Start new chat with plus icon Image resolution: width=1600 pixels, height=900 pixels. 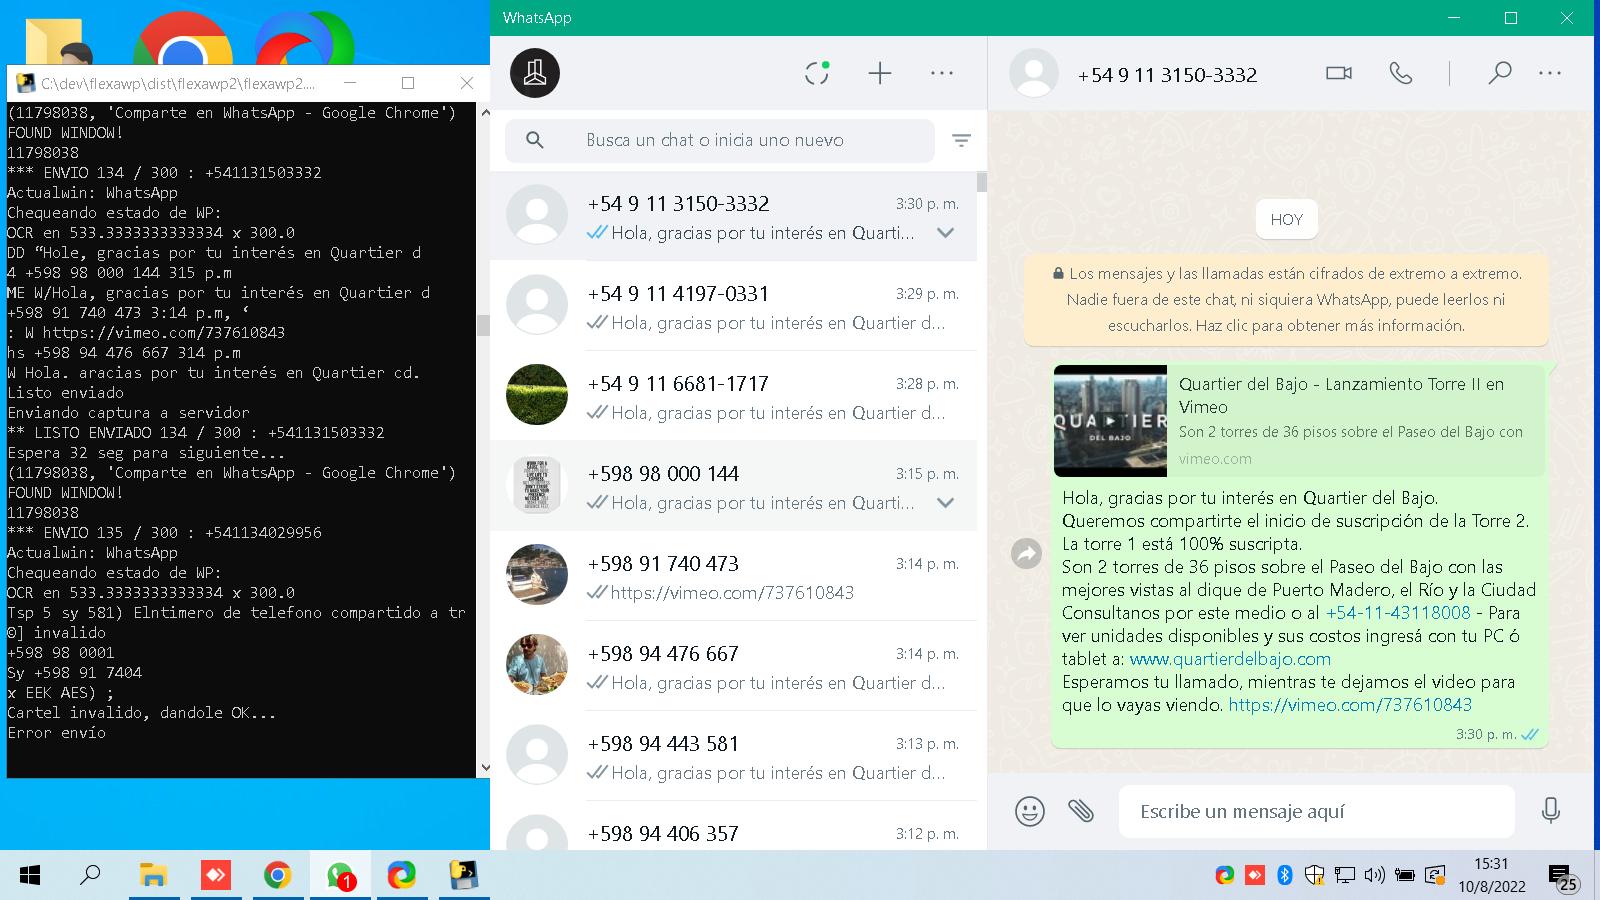coord(880,73)
